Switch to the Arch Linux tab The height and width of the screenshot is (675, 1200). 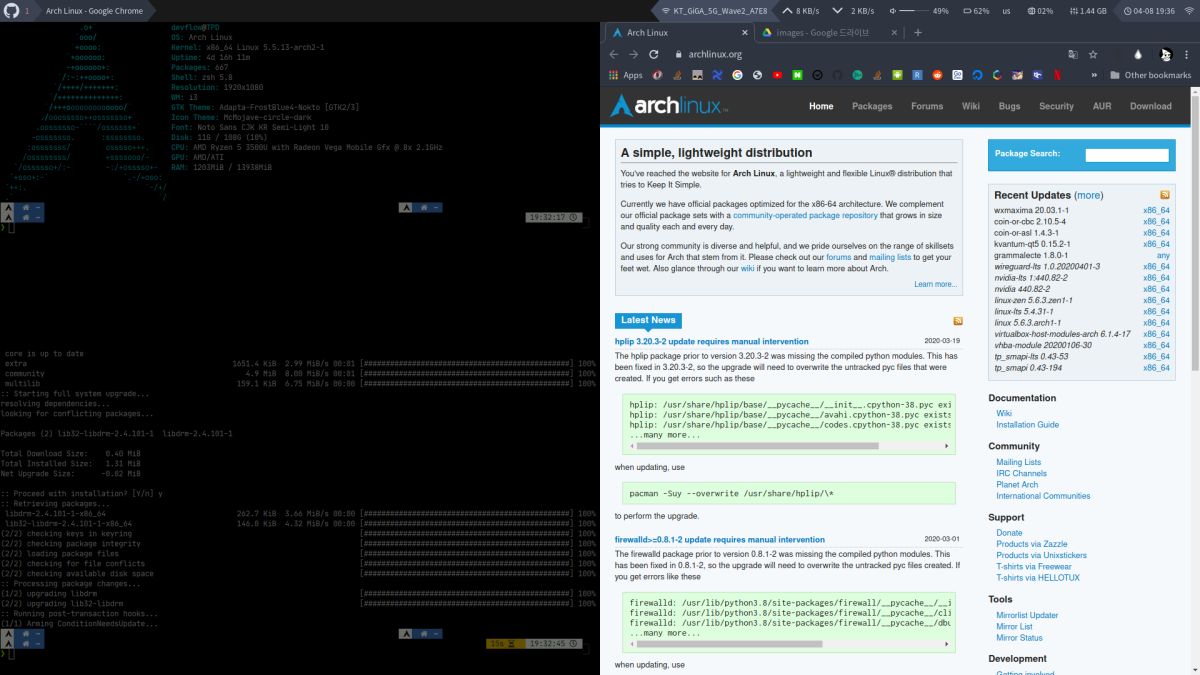(x=678, y=32)
